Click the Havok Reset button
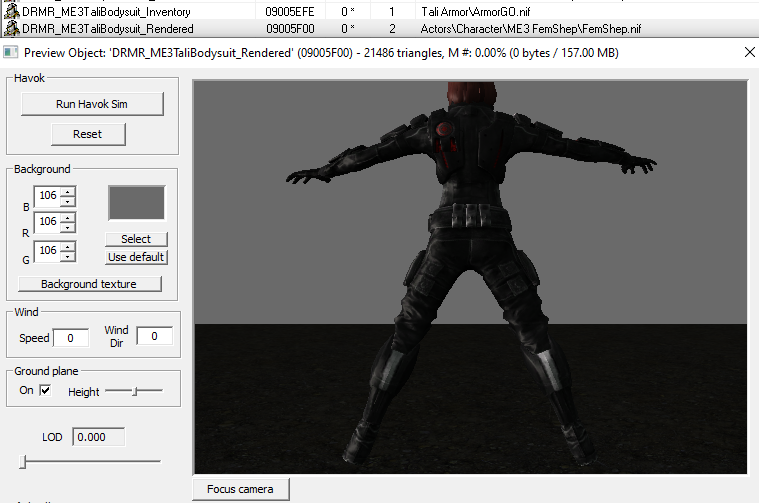The height and width of the screenshot is (503, 759). [88, 134]
